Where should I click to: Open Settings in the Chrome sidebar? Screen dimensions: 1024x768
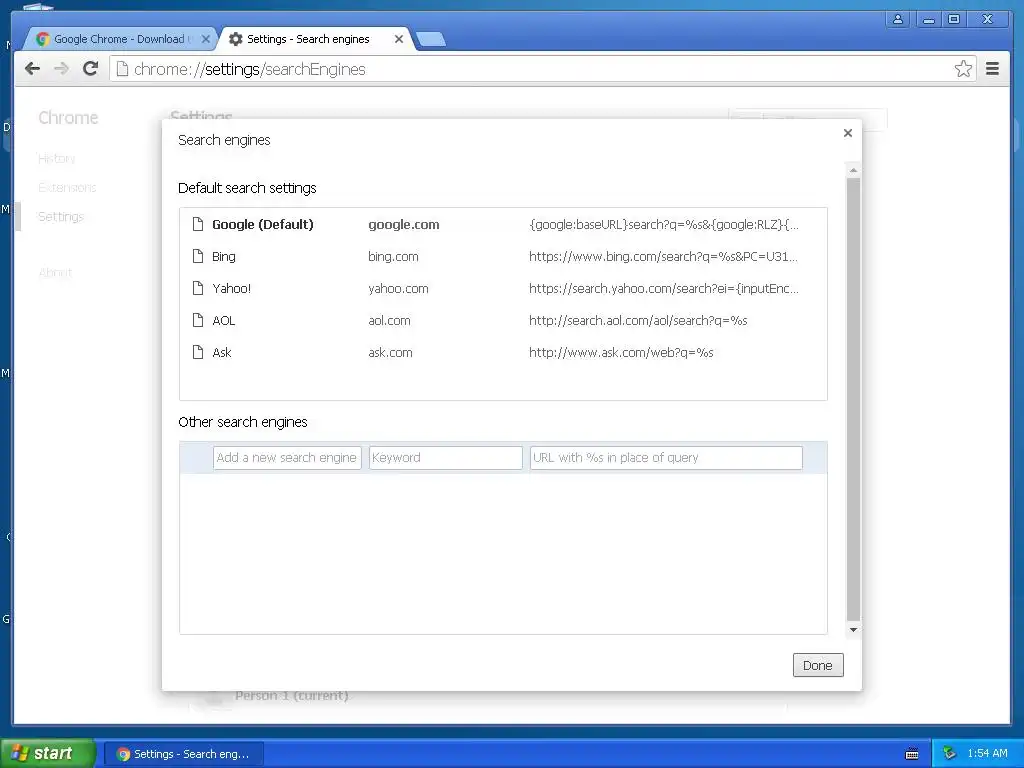coord(61,216)
